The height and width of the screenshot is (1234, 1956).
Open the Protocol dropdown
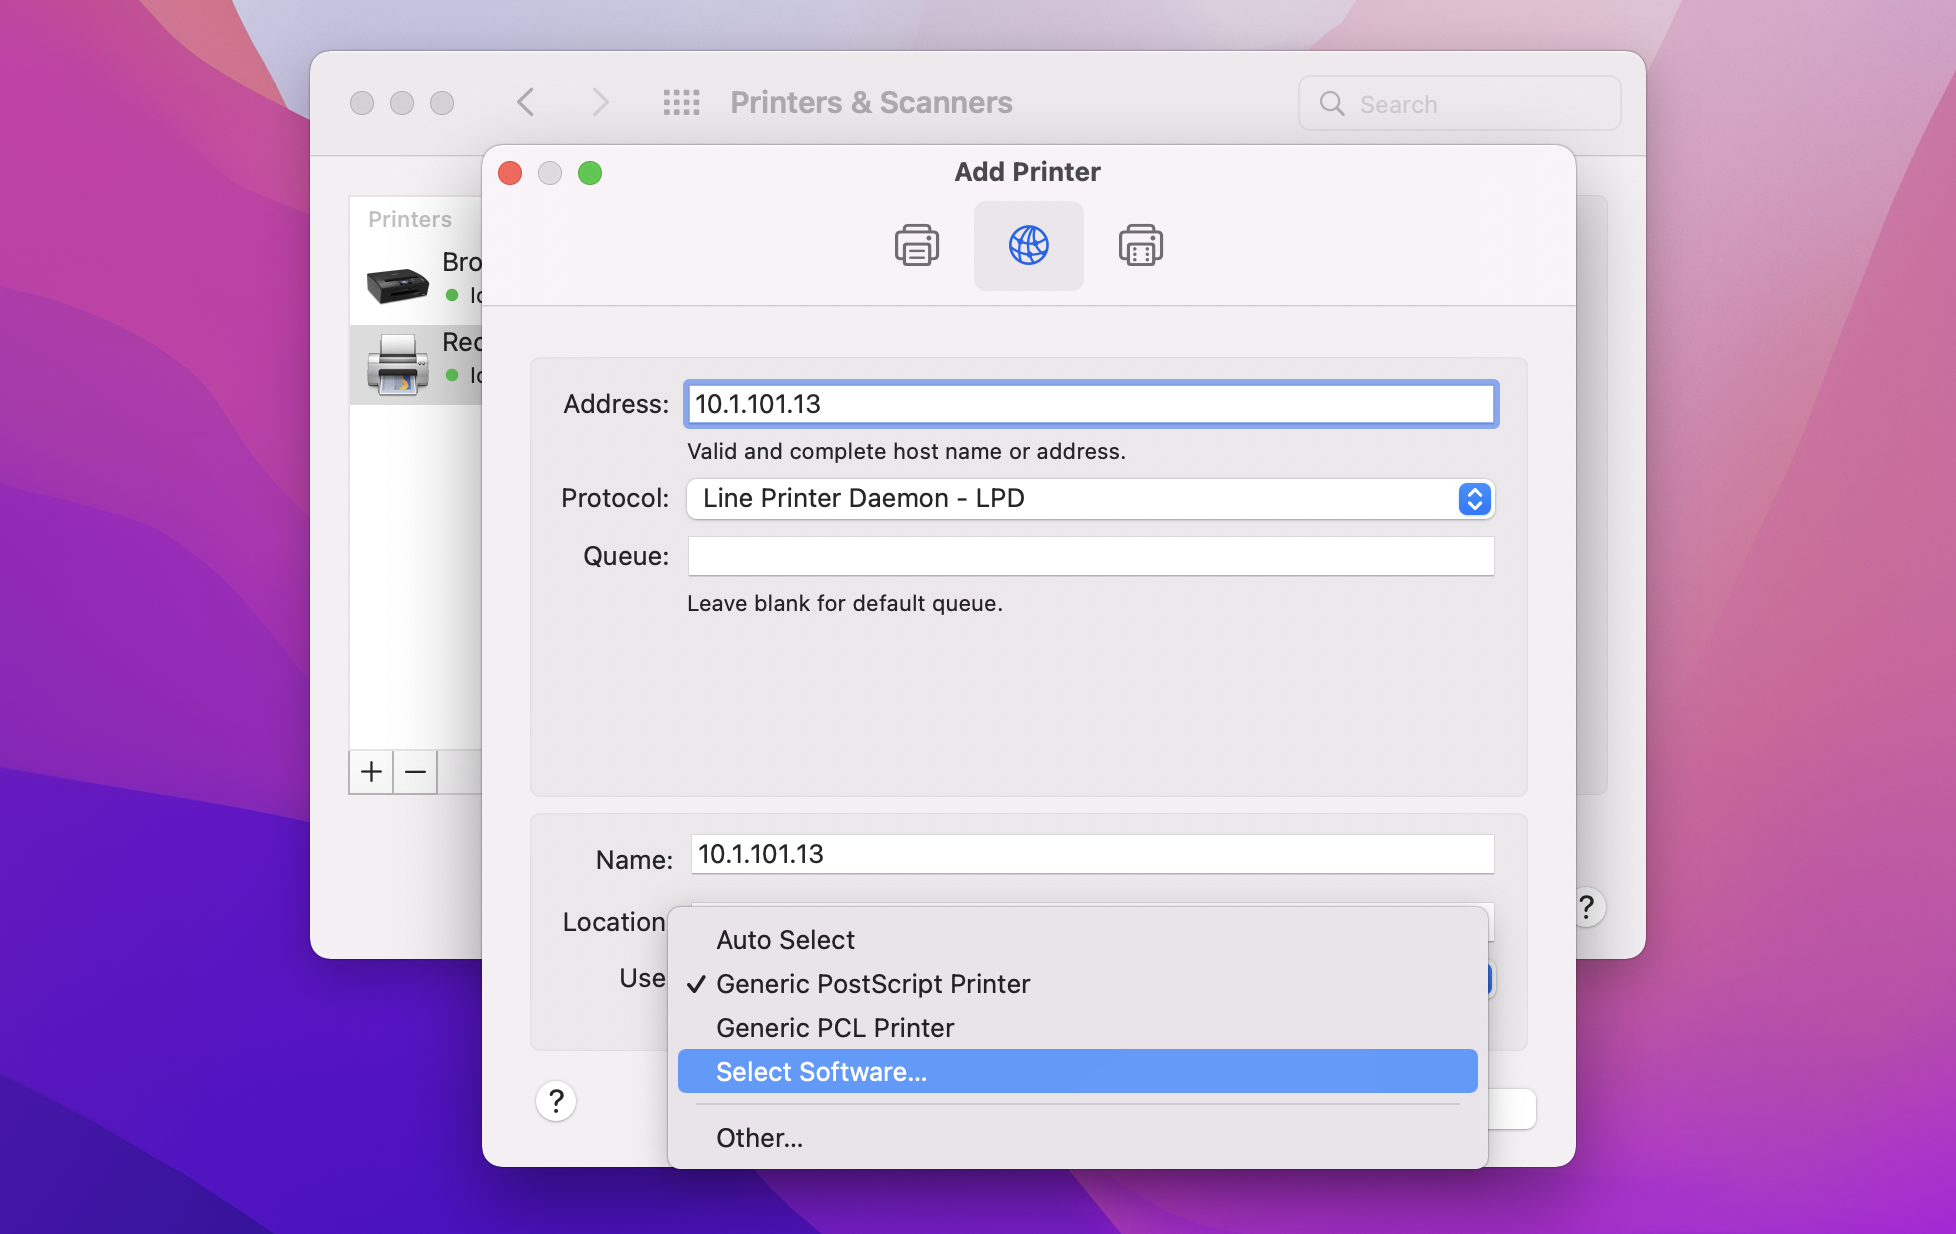[x=1090, y=498]
